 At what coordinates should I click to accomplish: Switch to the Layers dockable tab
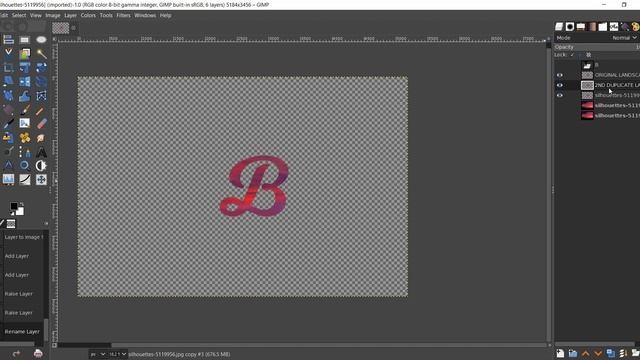click(x=559, y=27)
